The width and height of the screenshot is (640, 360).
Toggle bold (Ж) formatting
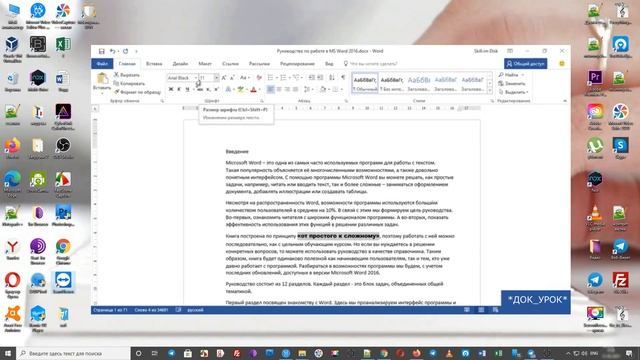click(171, 89)
